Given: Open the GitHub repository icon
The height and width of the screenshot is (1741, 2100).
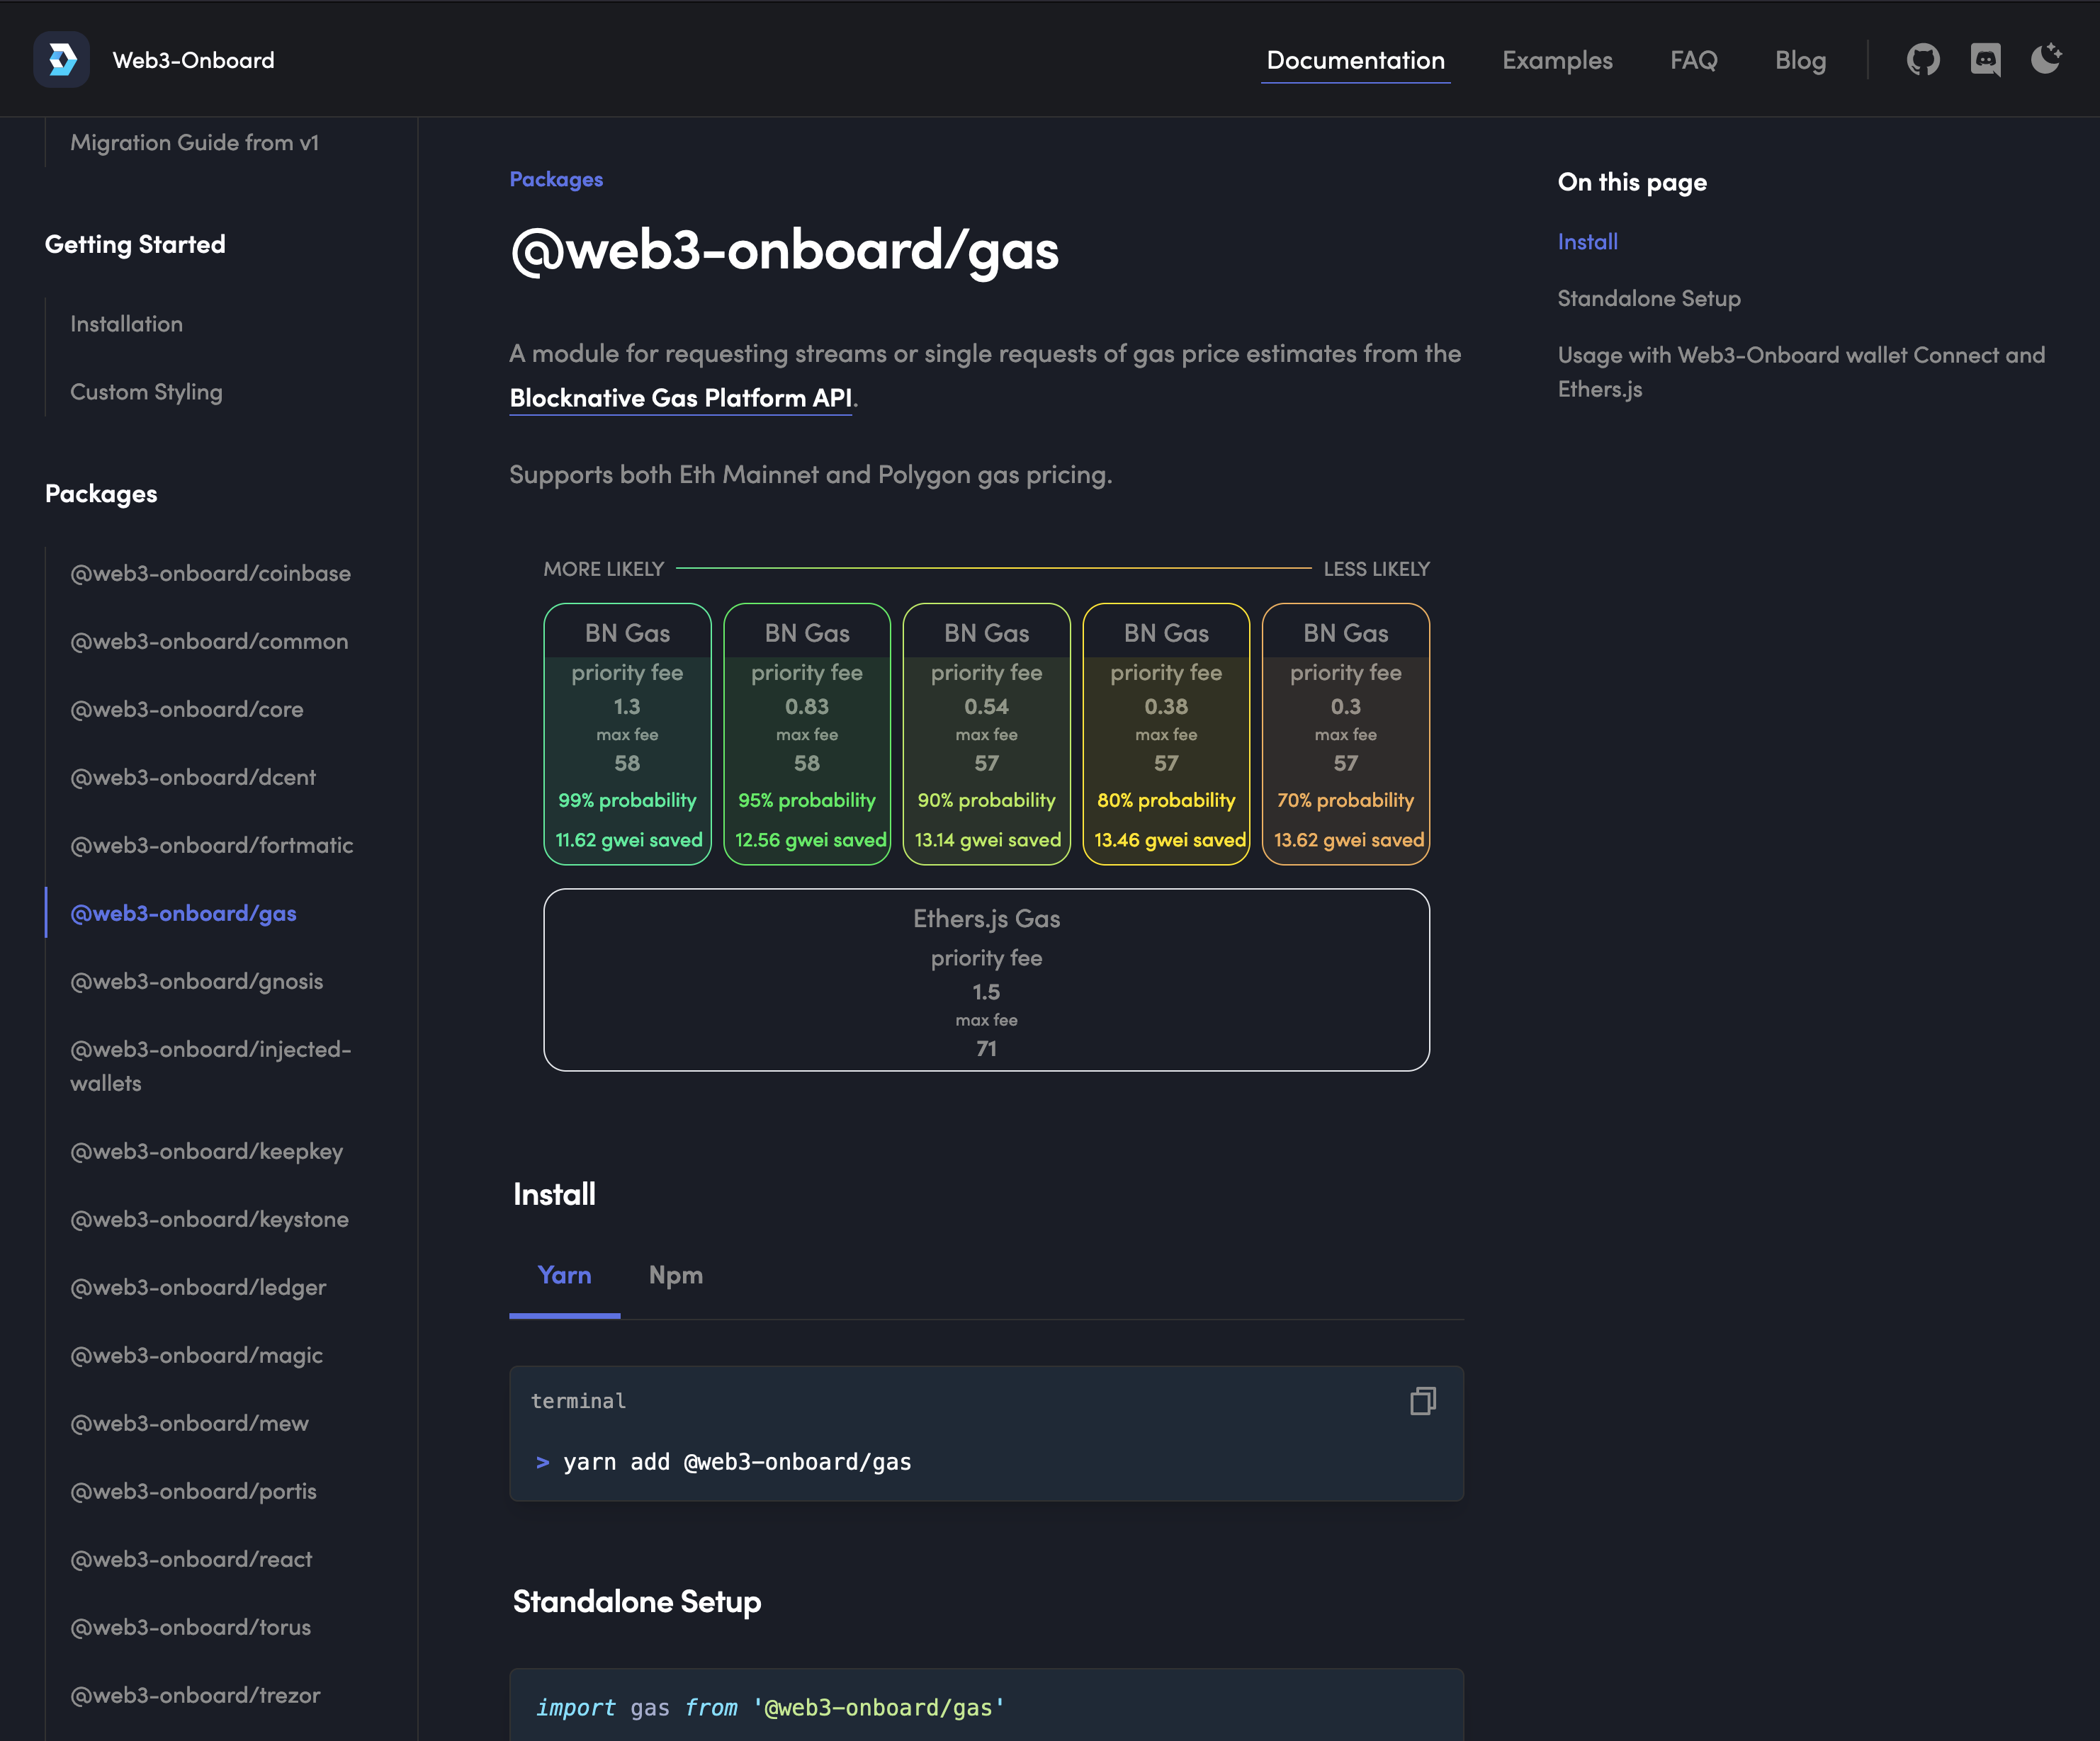Looking at the screenshot, I should tap(1922, 60).
